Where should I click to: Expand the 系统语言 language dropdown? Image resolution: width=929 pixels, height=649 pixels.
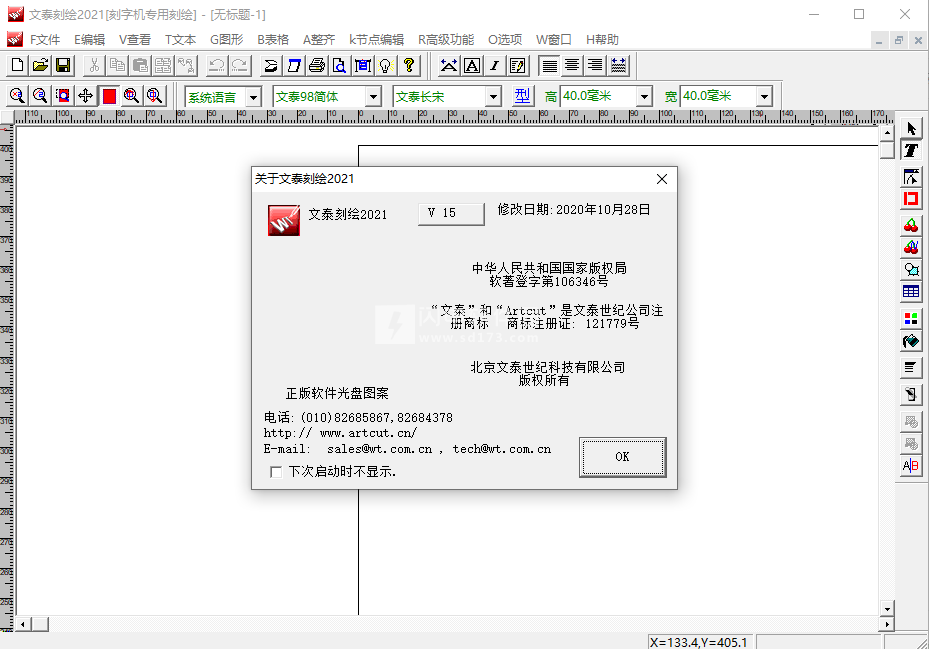tap(253, 97)
